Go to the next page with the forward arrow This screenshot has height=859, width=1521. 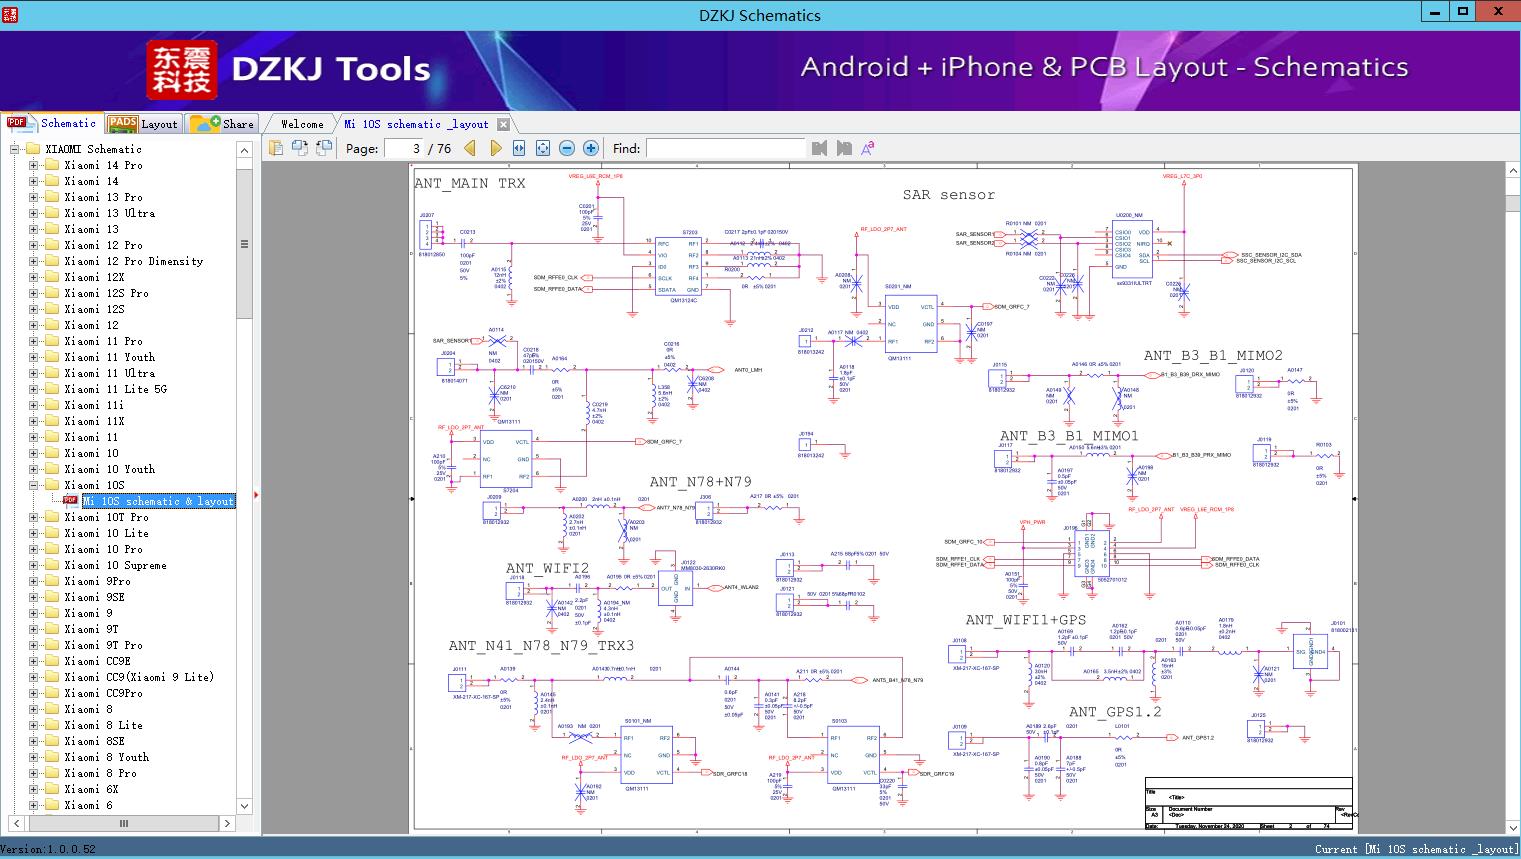click(496, 147)
